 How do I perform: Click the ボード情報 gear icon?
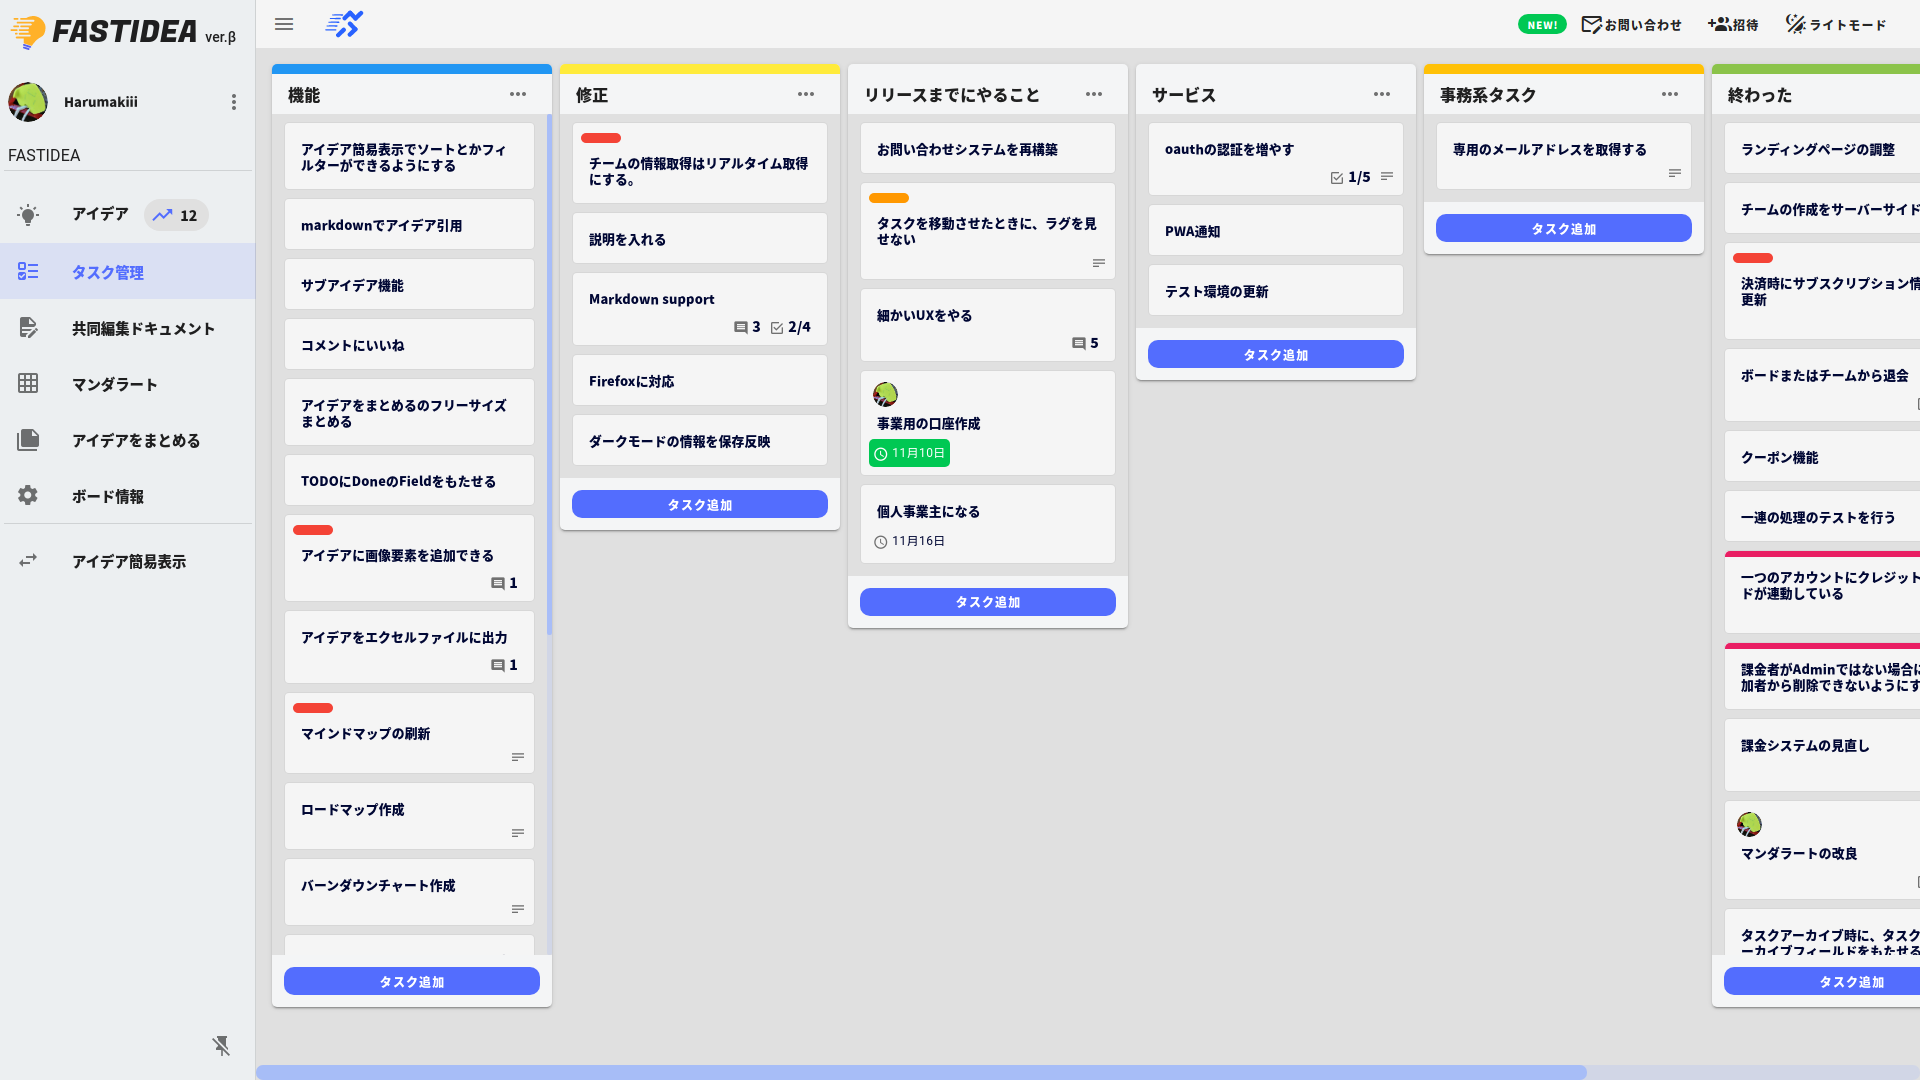28,496
